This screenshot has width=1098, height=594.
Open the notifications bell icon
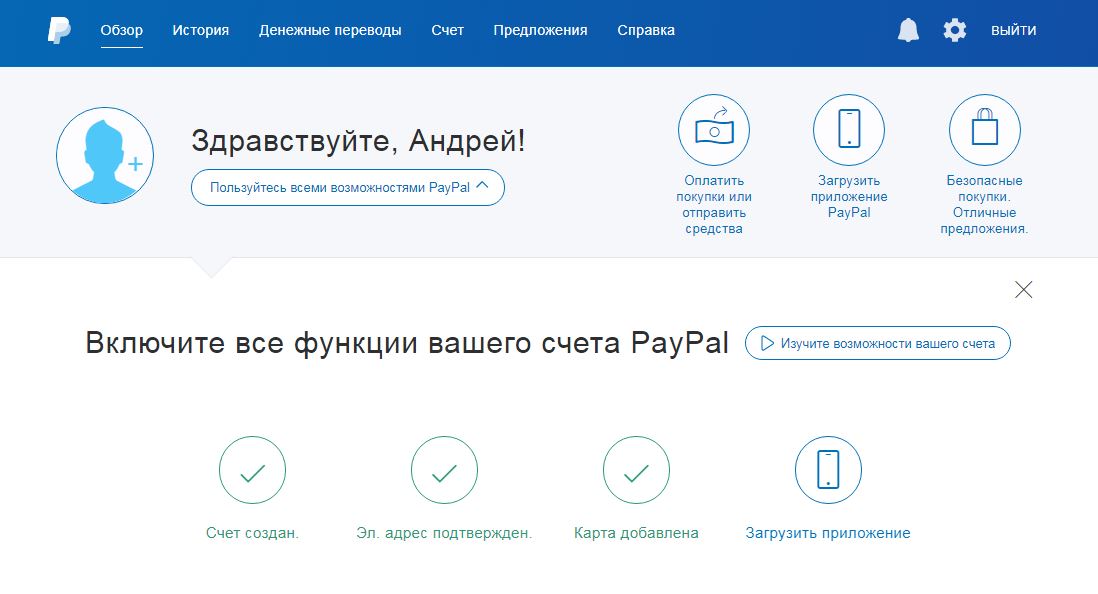pyautogui.click(x=908, y=30)
